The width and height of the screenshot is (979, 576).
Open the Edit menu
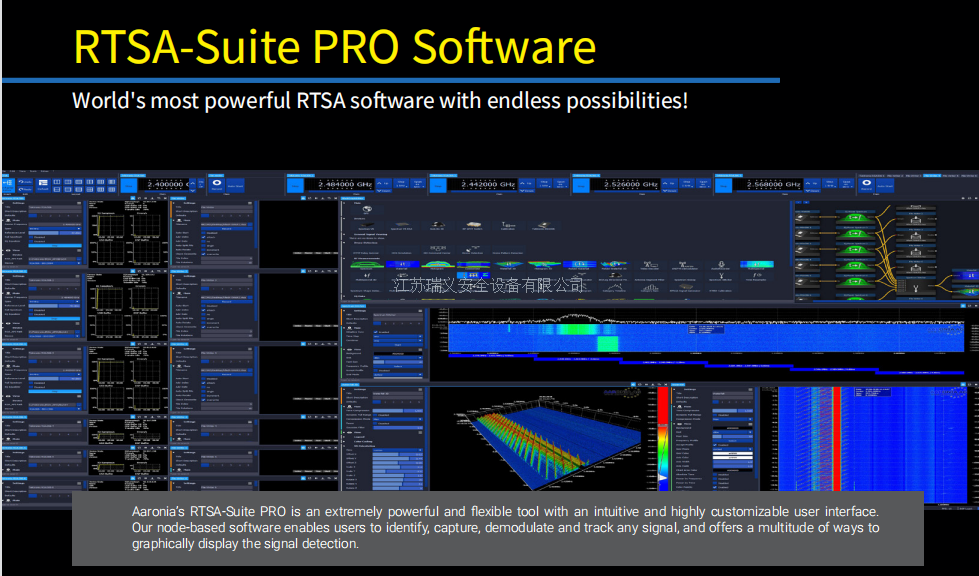pyautogui.click(x=12, y=171)
